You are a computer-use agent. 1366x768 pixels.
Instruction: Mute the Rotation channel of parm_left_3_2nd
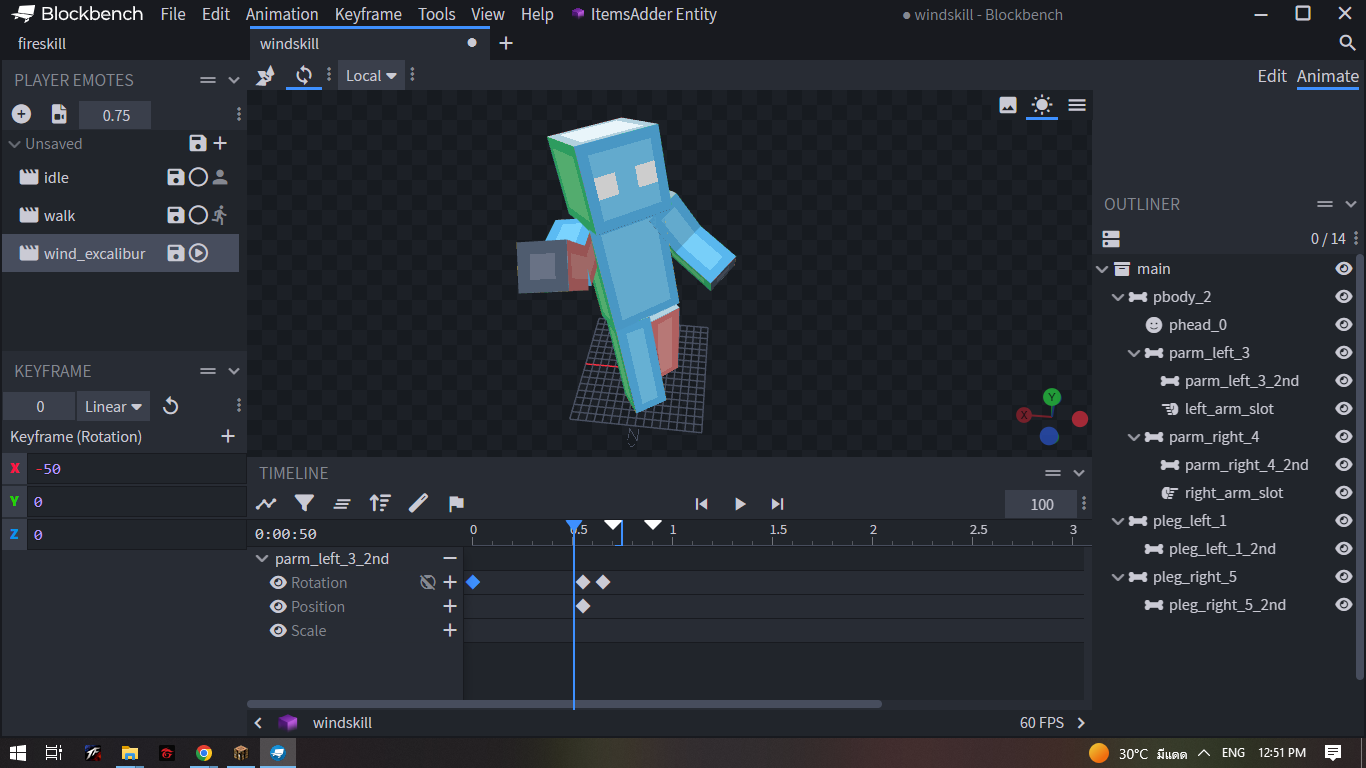(x=428, y=582)
